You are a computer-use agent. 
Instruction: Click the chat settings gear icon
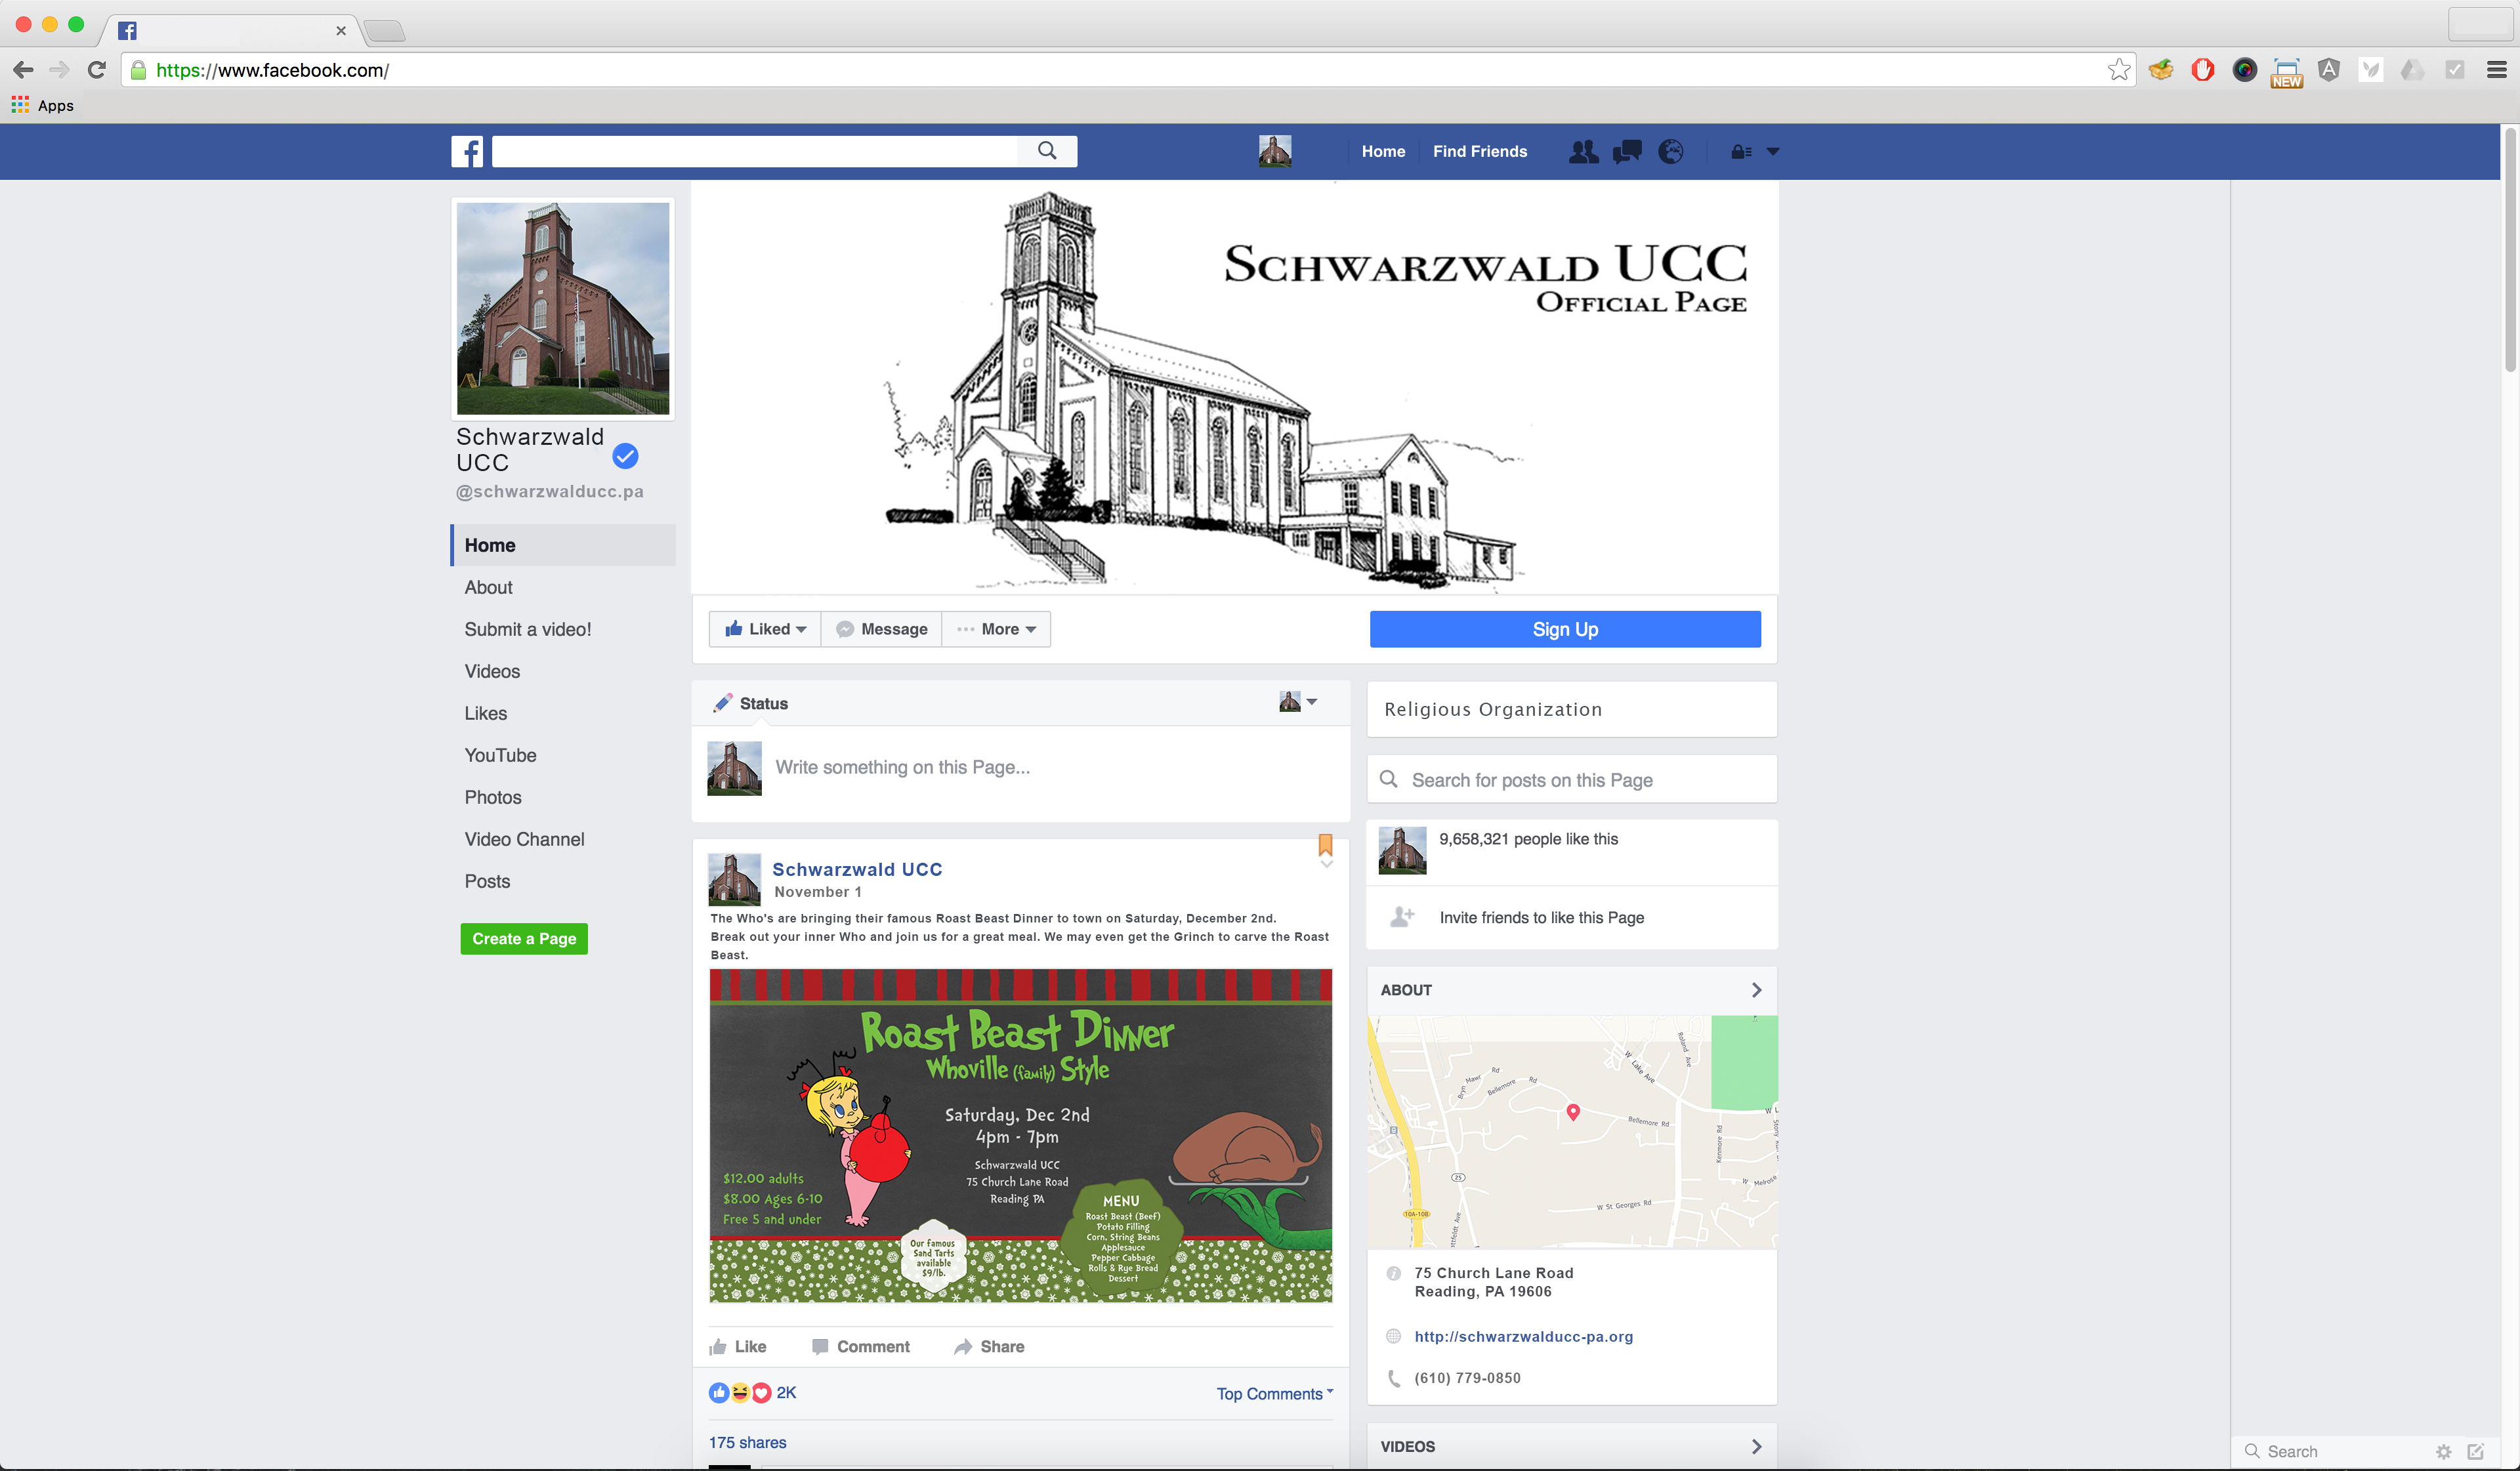(x=2443, y=1451)
